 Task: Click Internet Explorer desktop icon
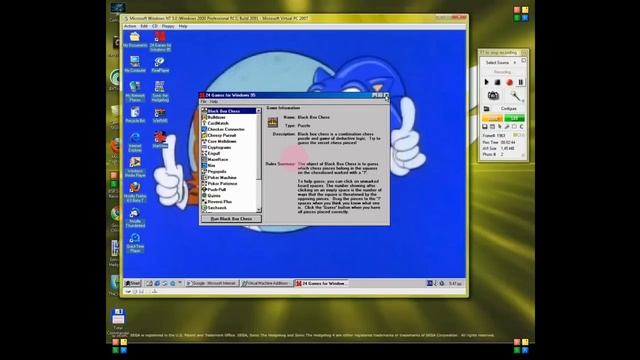tap(135, 142)
